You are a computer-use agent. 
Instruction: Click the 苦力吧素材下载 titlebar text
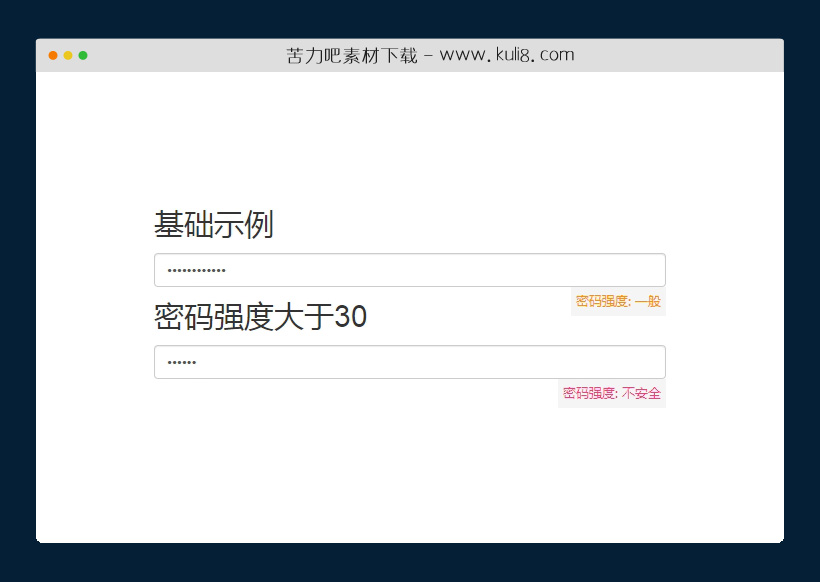[350, 55]
